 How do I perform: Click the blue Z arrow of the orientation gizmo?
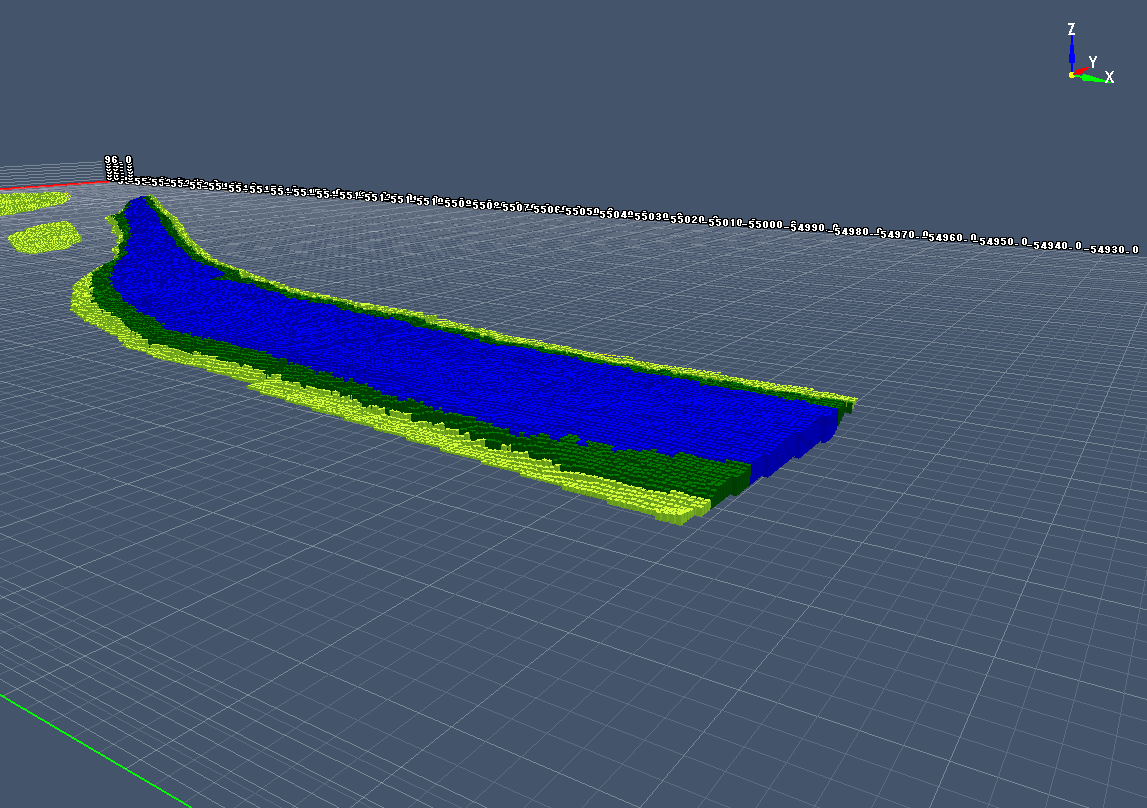(x=1072, y=54)
